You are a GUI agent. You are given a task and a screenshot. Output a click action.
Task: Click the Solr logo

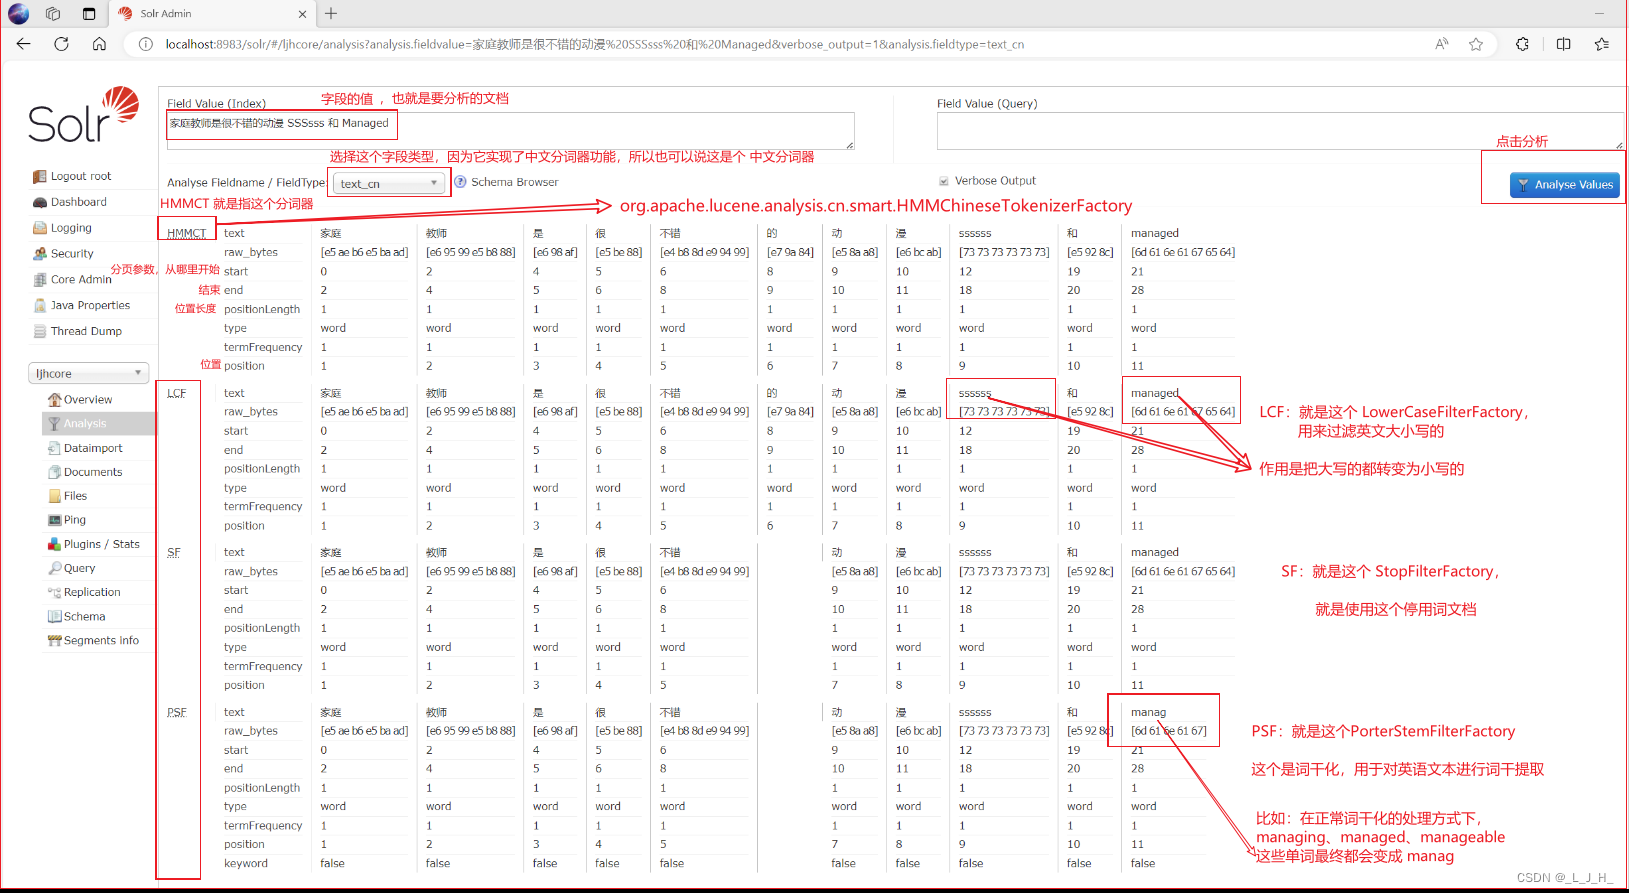coord(84,116)
